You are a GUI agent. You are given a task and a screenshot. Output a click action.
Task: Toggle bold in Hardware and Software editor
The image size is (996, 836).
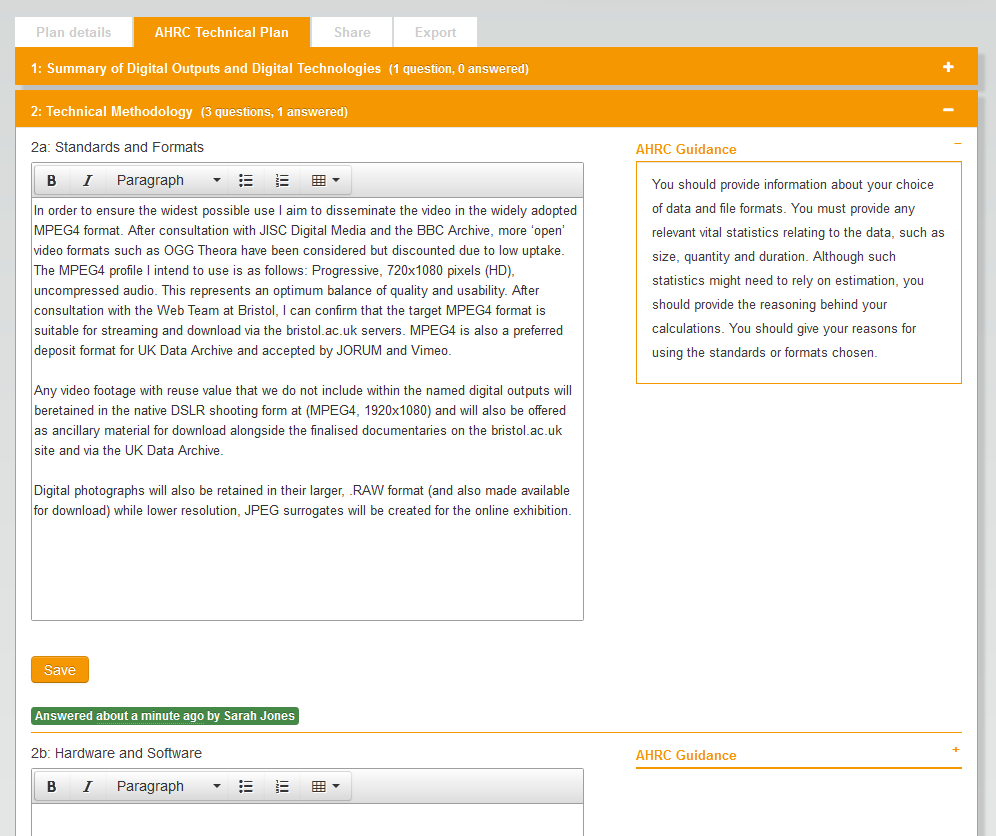tap(51, 787)
